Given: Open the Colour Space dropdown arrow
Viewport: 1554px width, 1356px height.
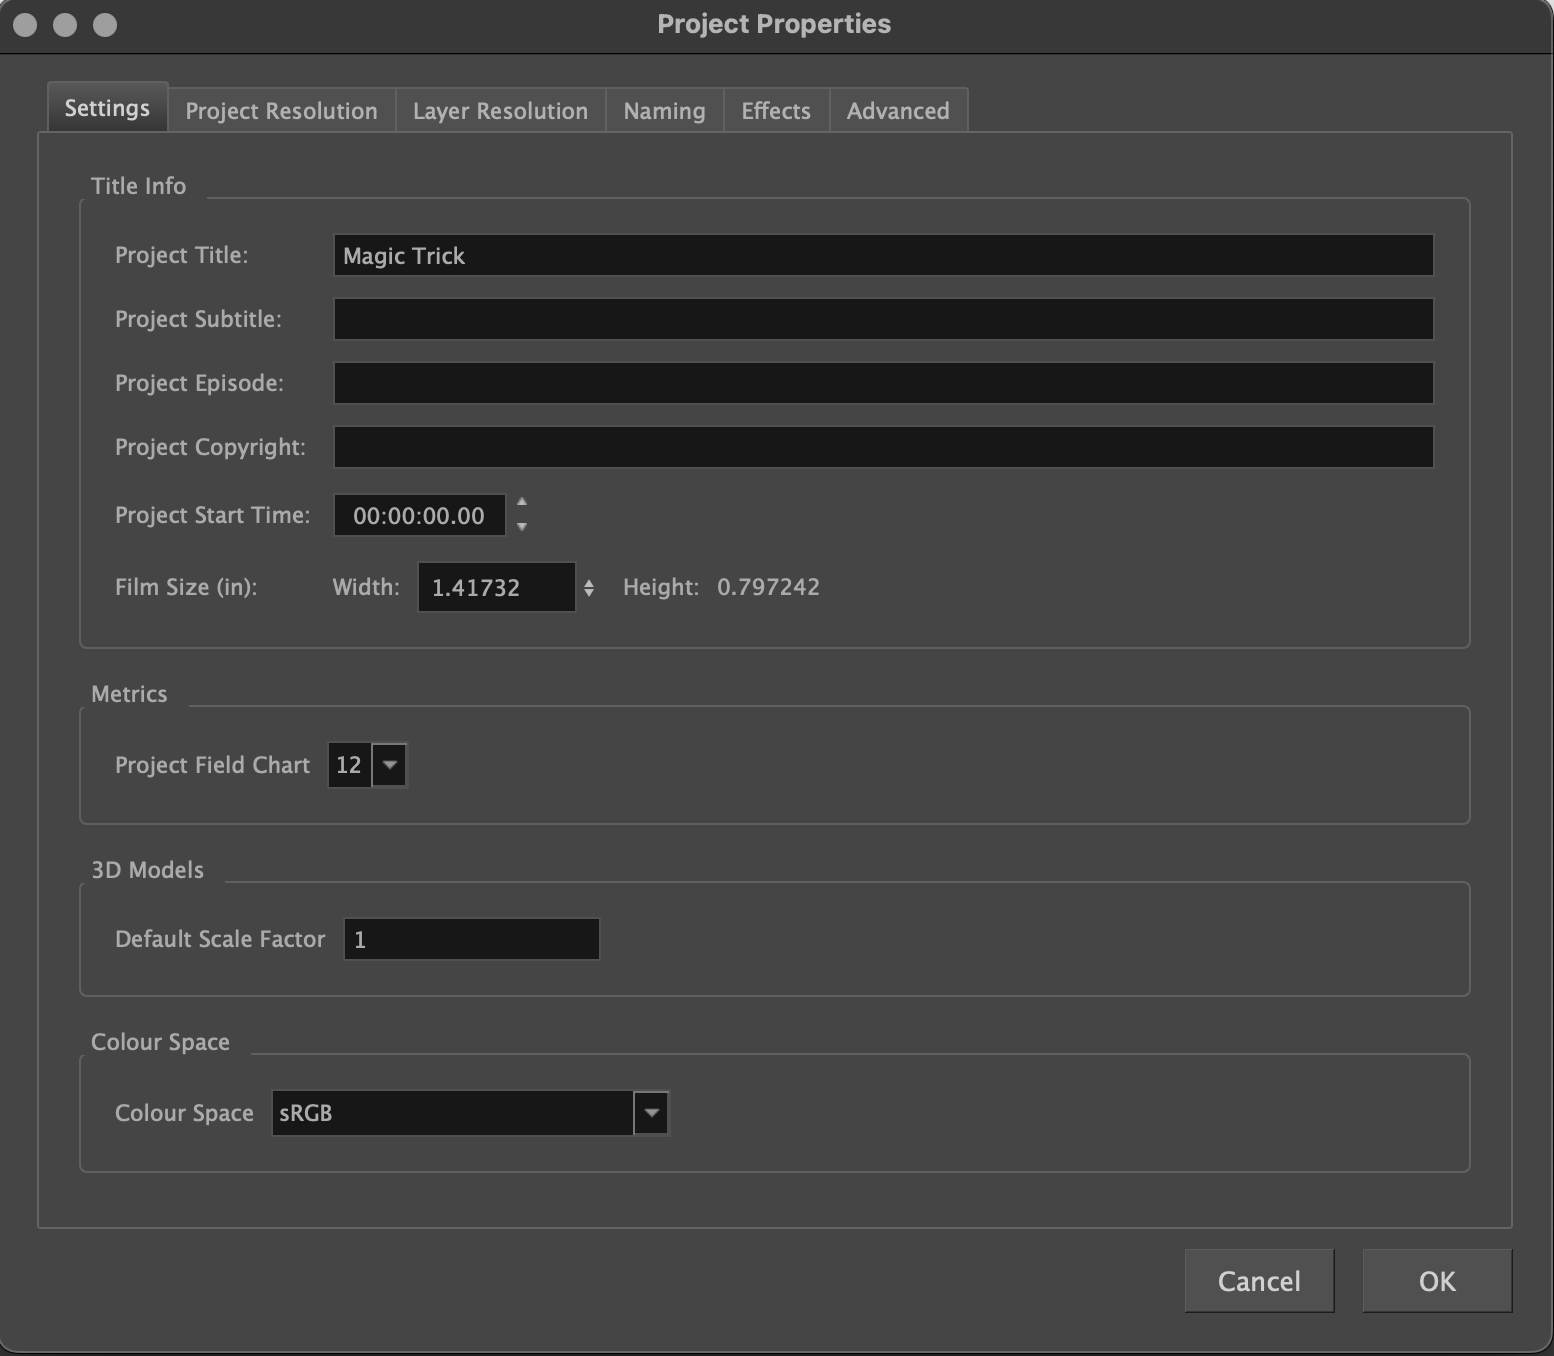Looking at the screenshot, I should (x=651, y=1113).
